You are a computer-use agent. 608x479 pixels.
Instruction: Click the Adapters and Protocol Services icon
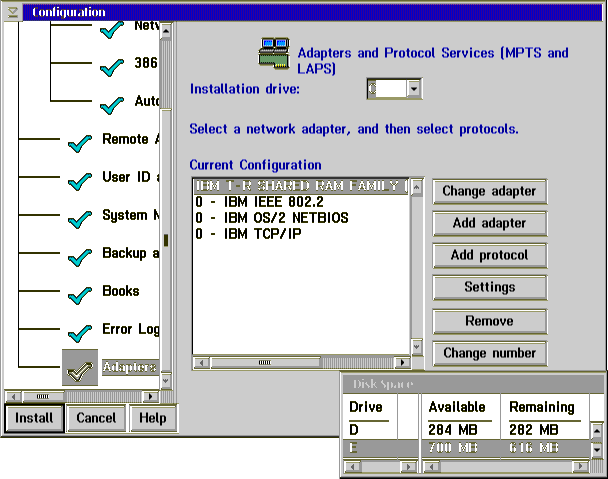tap(274, 54)
